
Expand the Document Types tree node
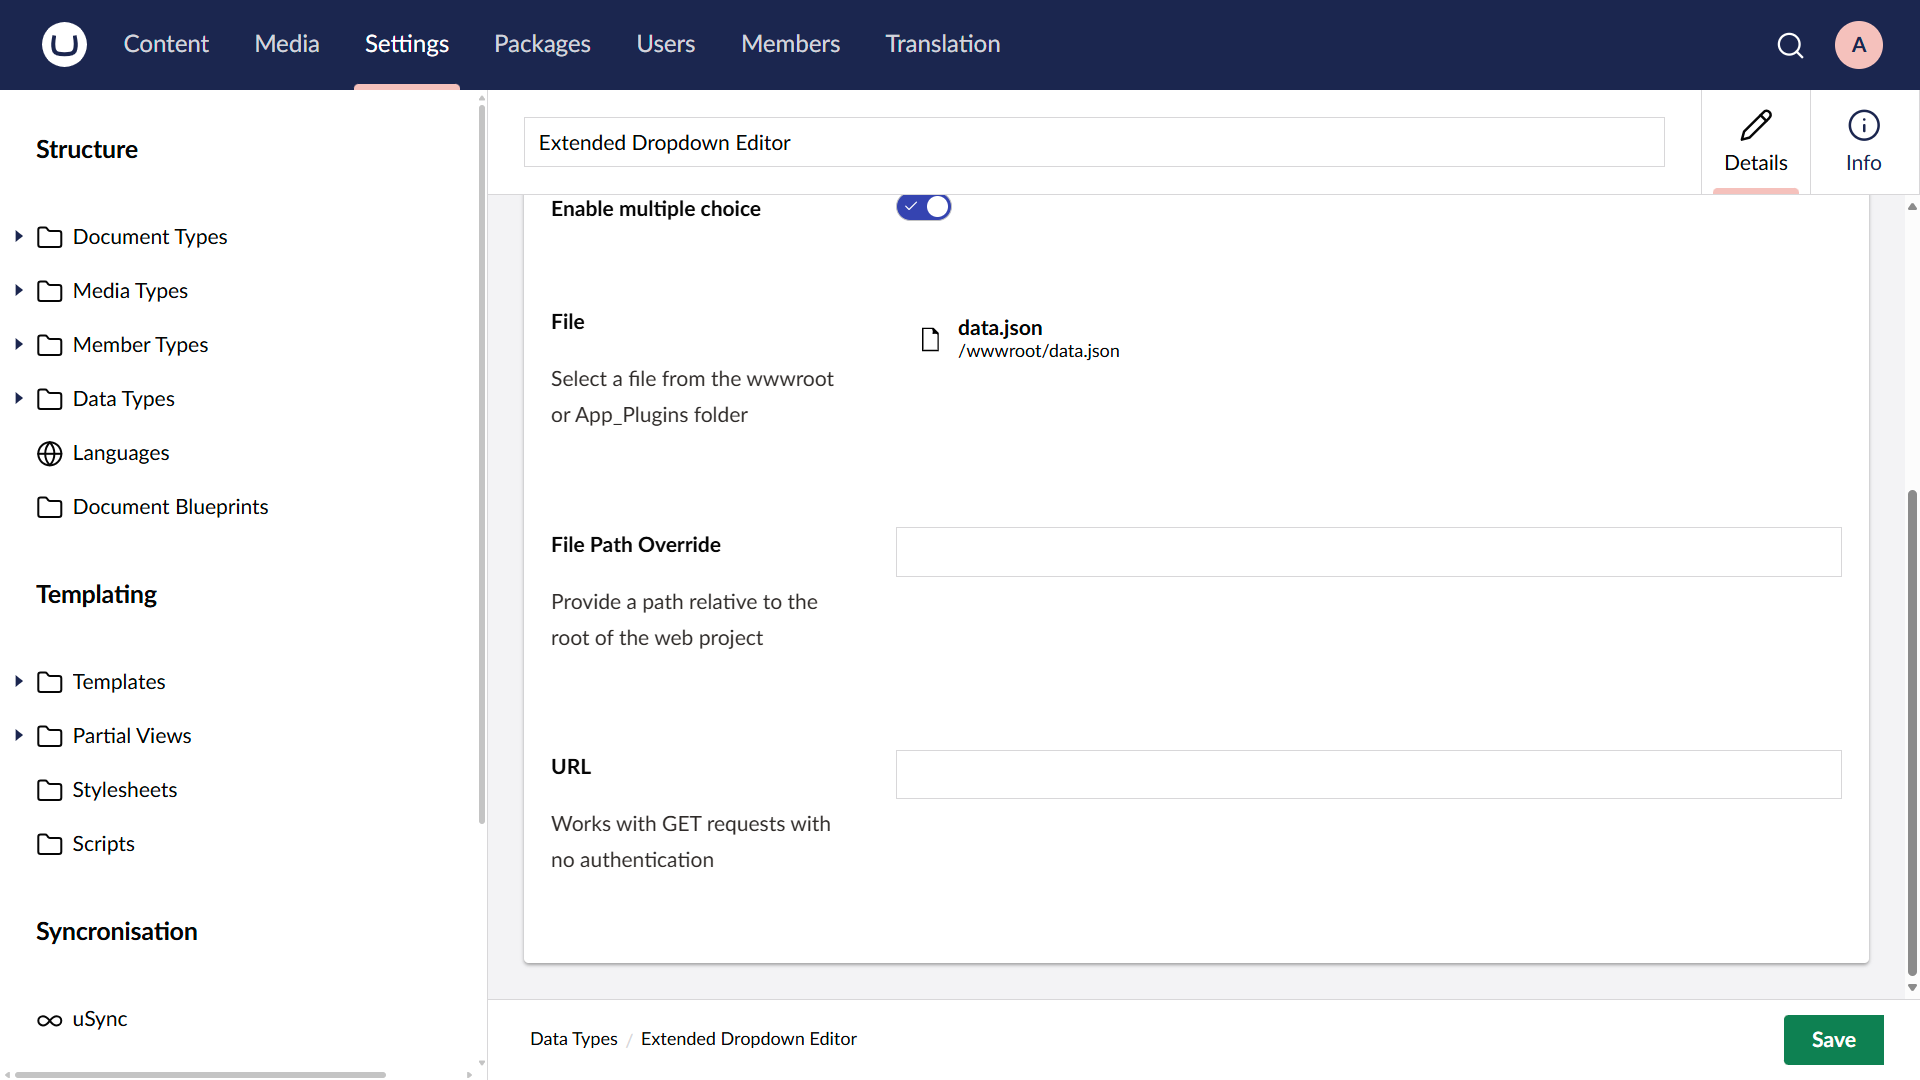pos(18,236)
